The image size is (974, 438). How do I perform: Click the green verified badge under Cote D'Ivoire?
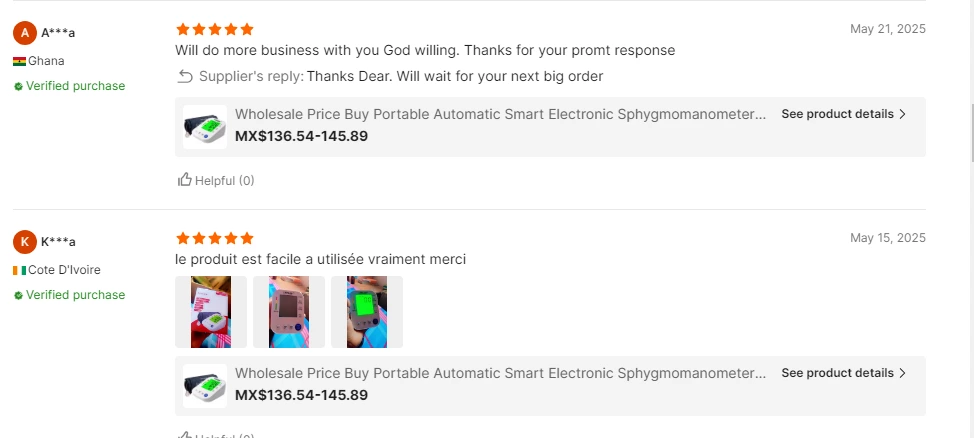point(18,296)
